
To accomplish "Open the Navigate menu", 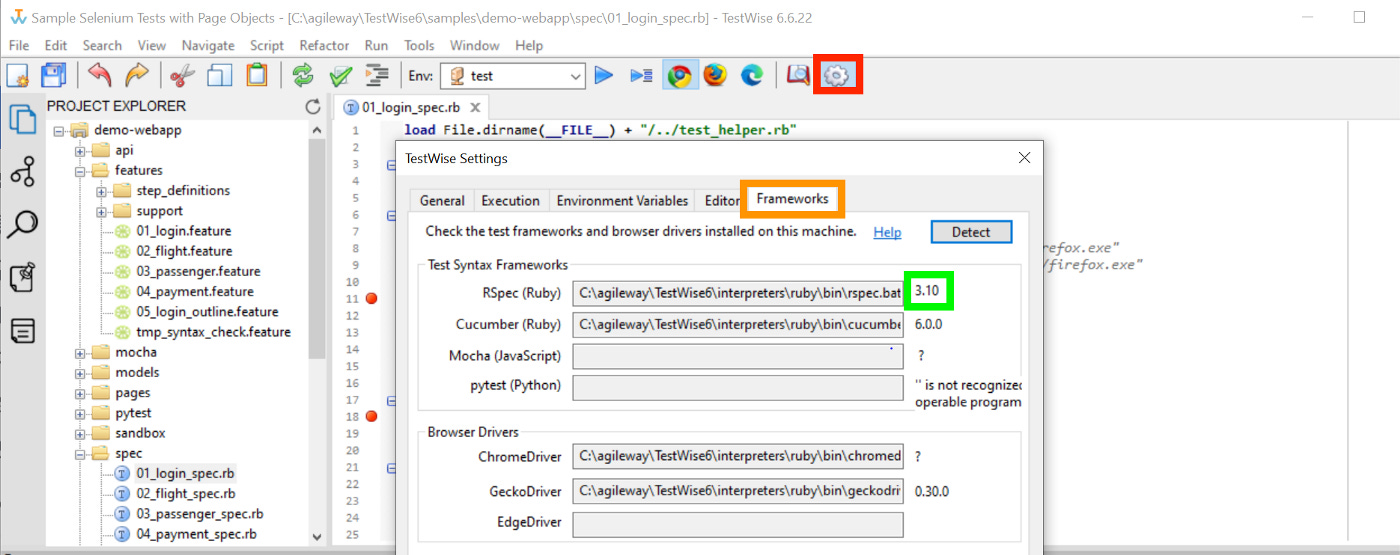I will tap(208, 45).
